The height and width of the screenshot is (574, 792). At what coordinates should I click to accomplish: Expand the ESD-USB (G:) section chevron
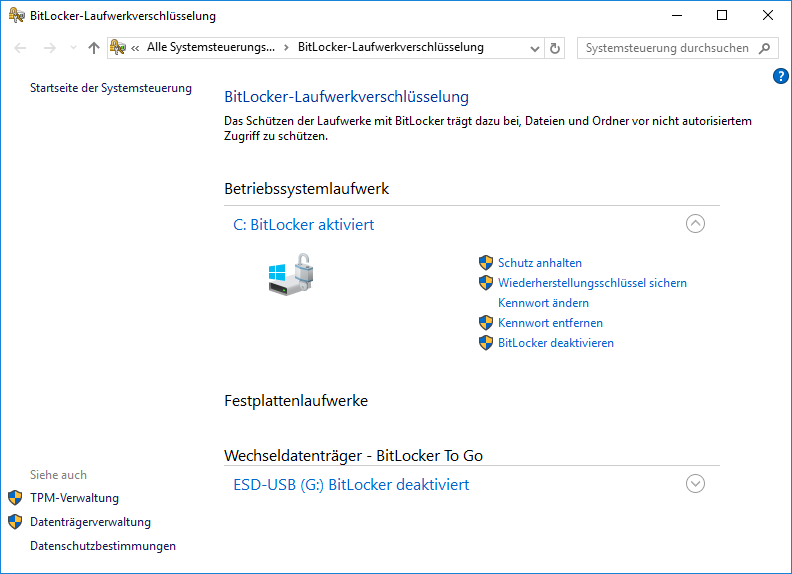tap(695, 484)
